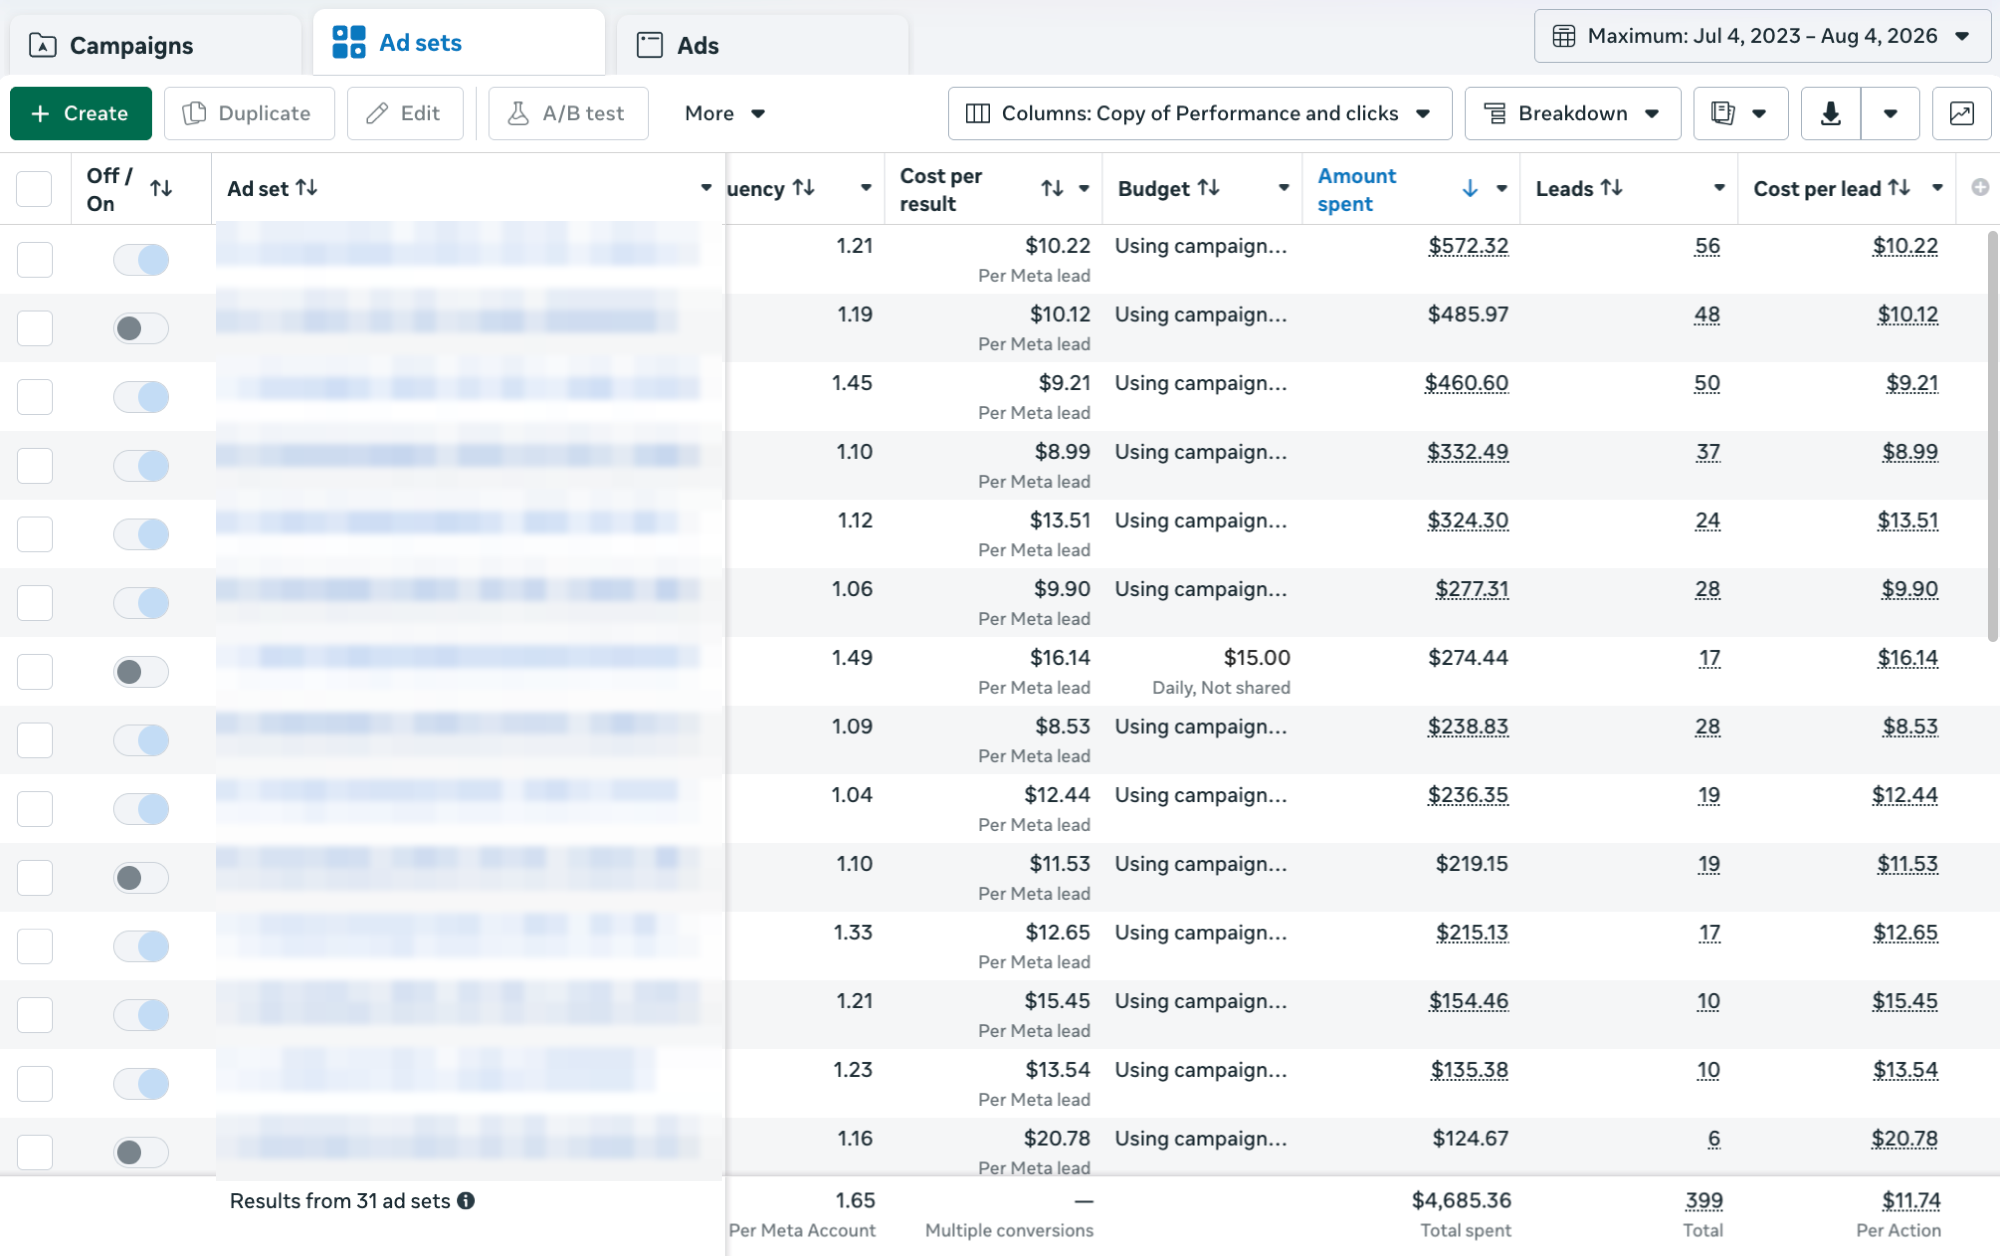Toggle on the ad set spending $219.15
This screenshot has height=1256, width=2000.
point(141,878)
